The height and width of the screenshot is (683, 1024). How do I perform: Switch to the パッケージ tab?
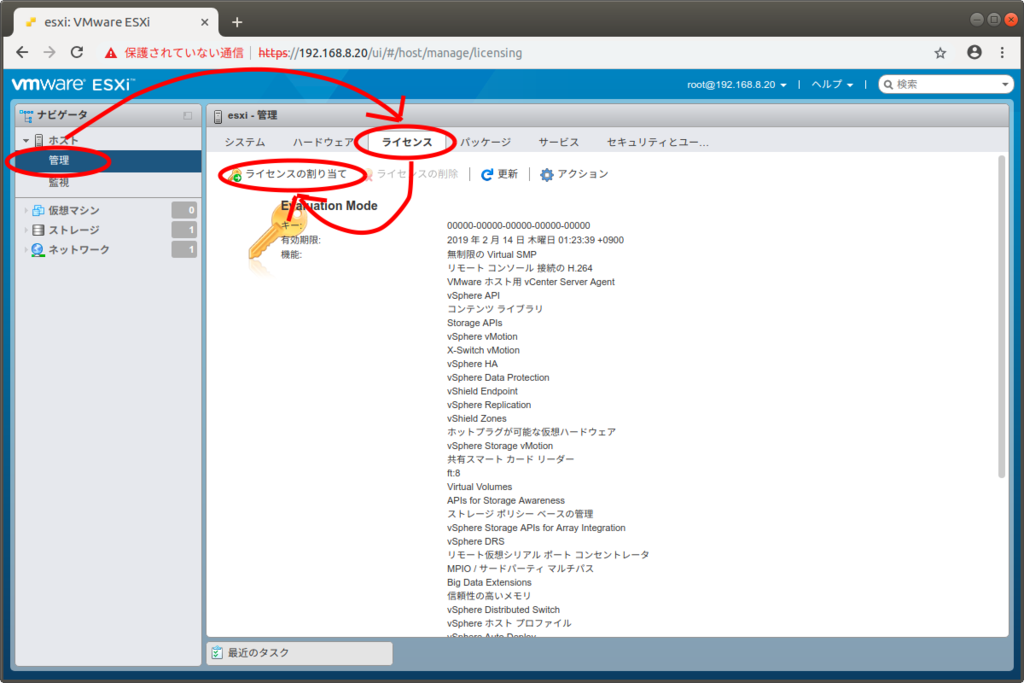[x=485, y=142]
